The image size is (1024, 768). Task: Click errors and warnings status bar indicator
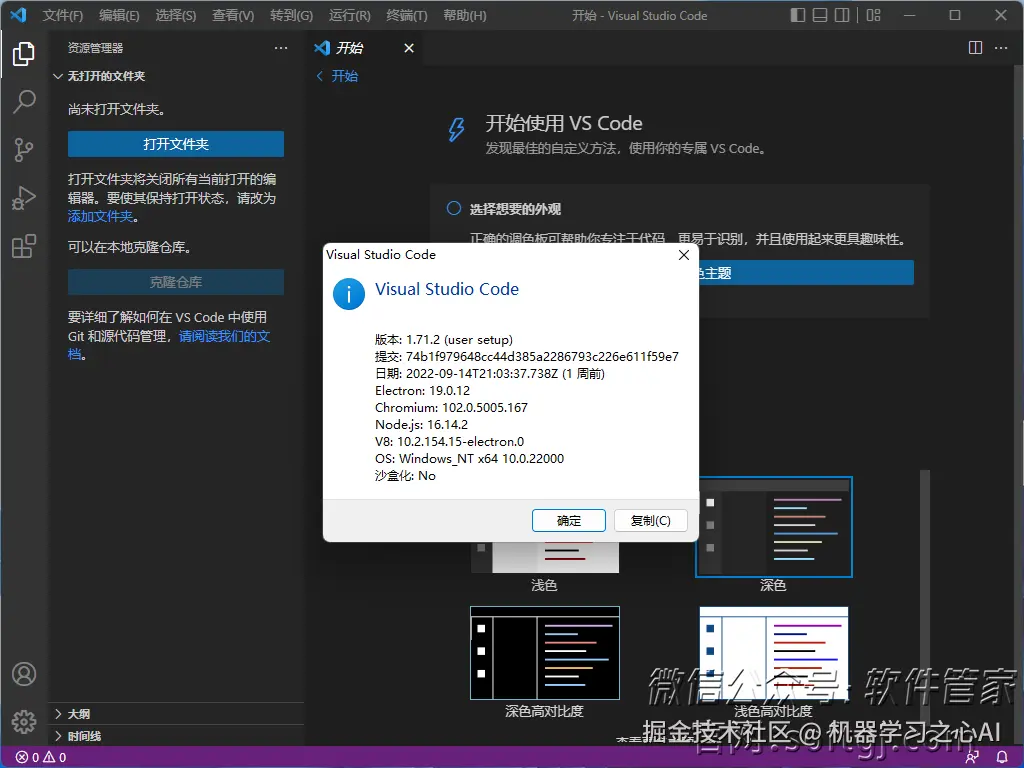tap(41, 757)
